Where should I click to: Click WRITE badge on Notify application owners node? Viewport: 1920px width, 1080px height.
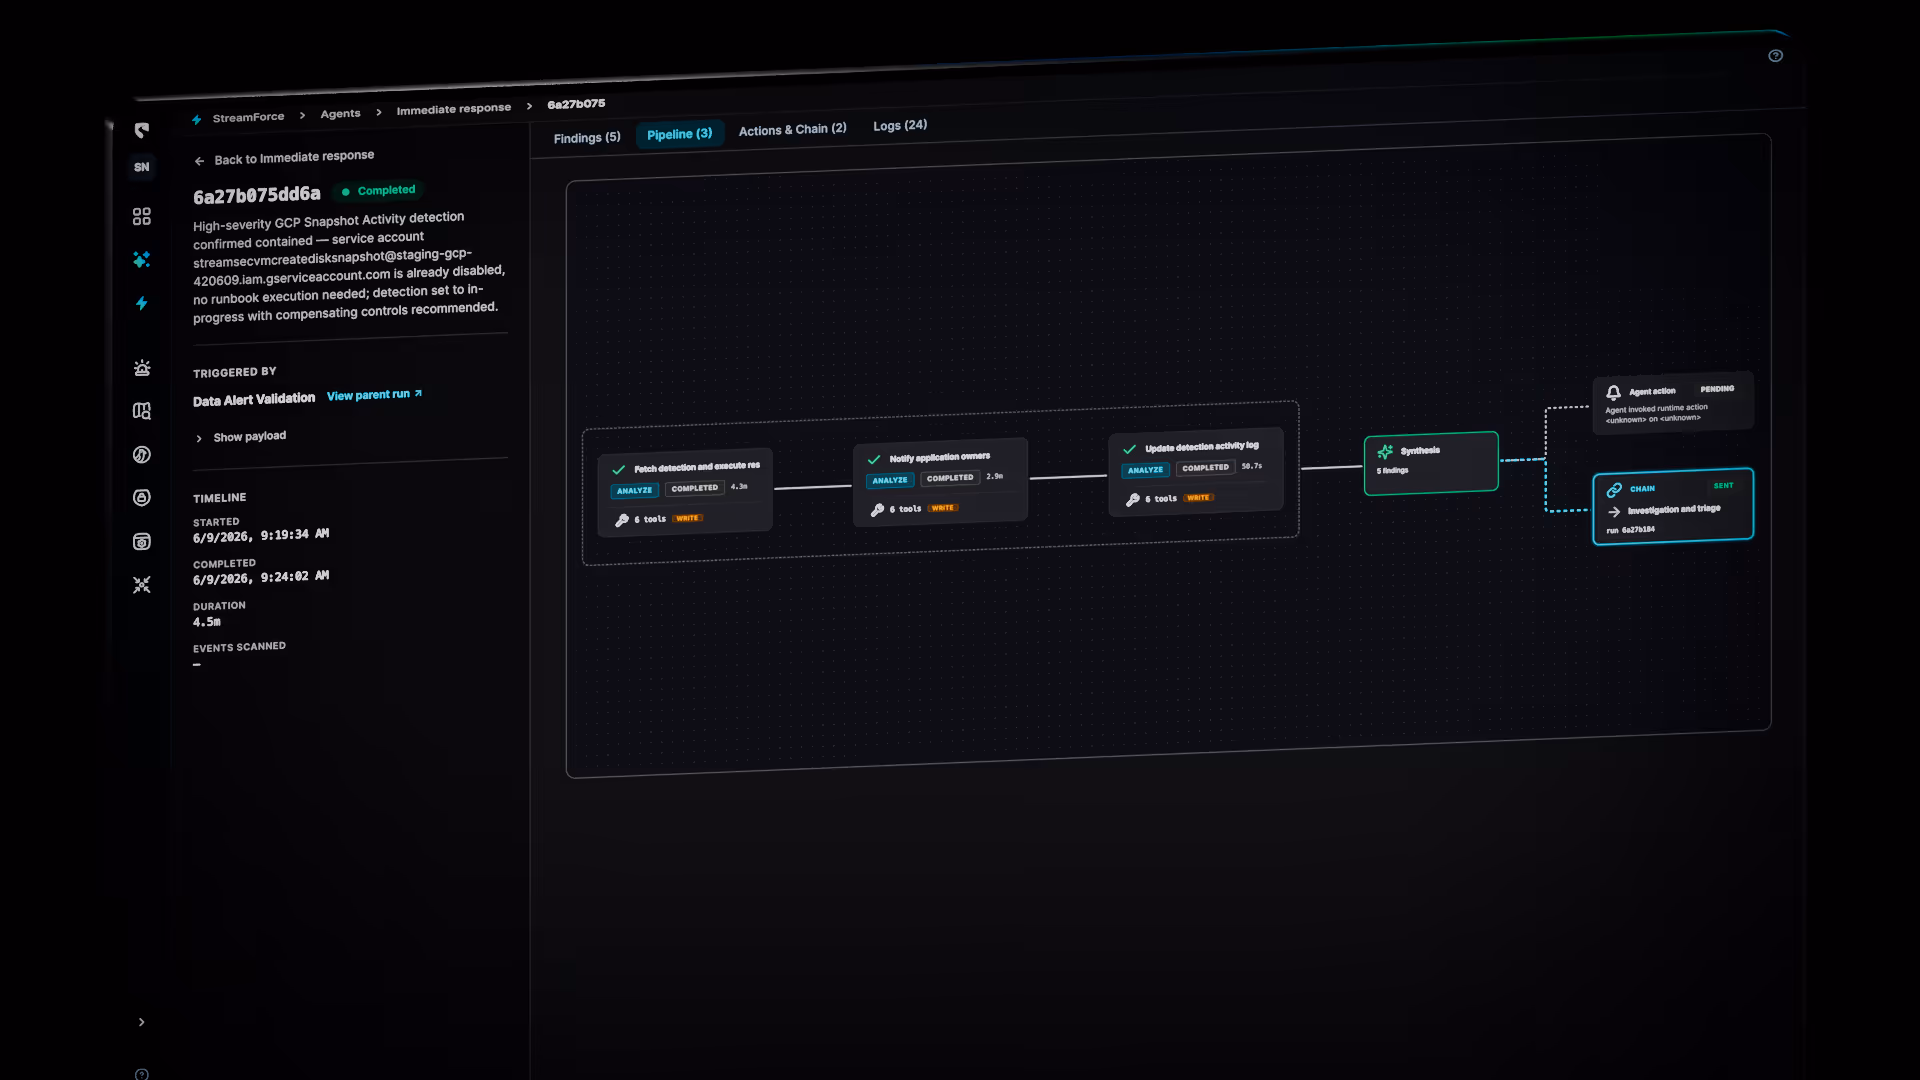point(943,508)
